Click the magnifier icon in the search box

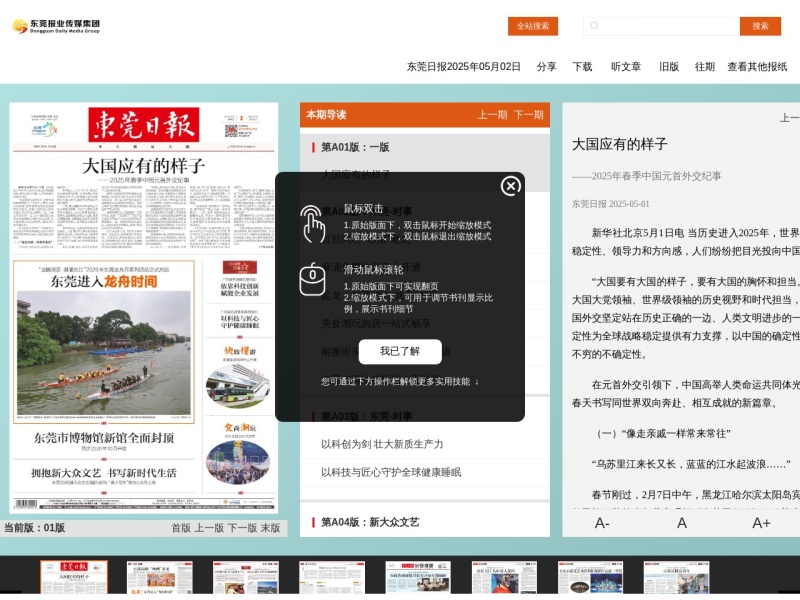point(594,26)
